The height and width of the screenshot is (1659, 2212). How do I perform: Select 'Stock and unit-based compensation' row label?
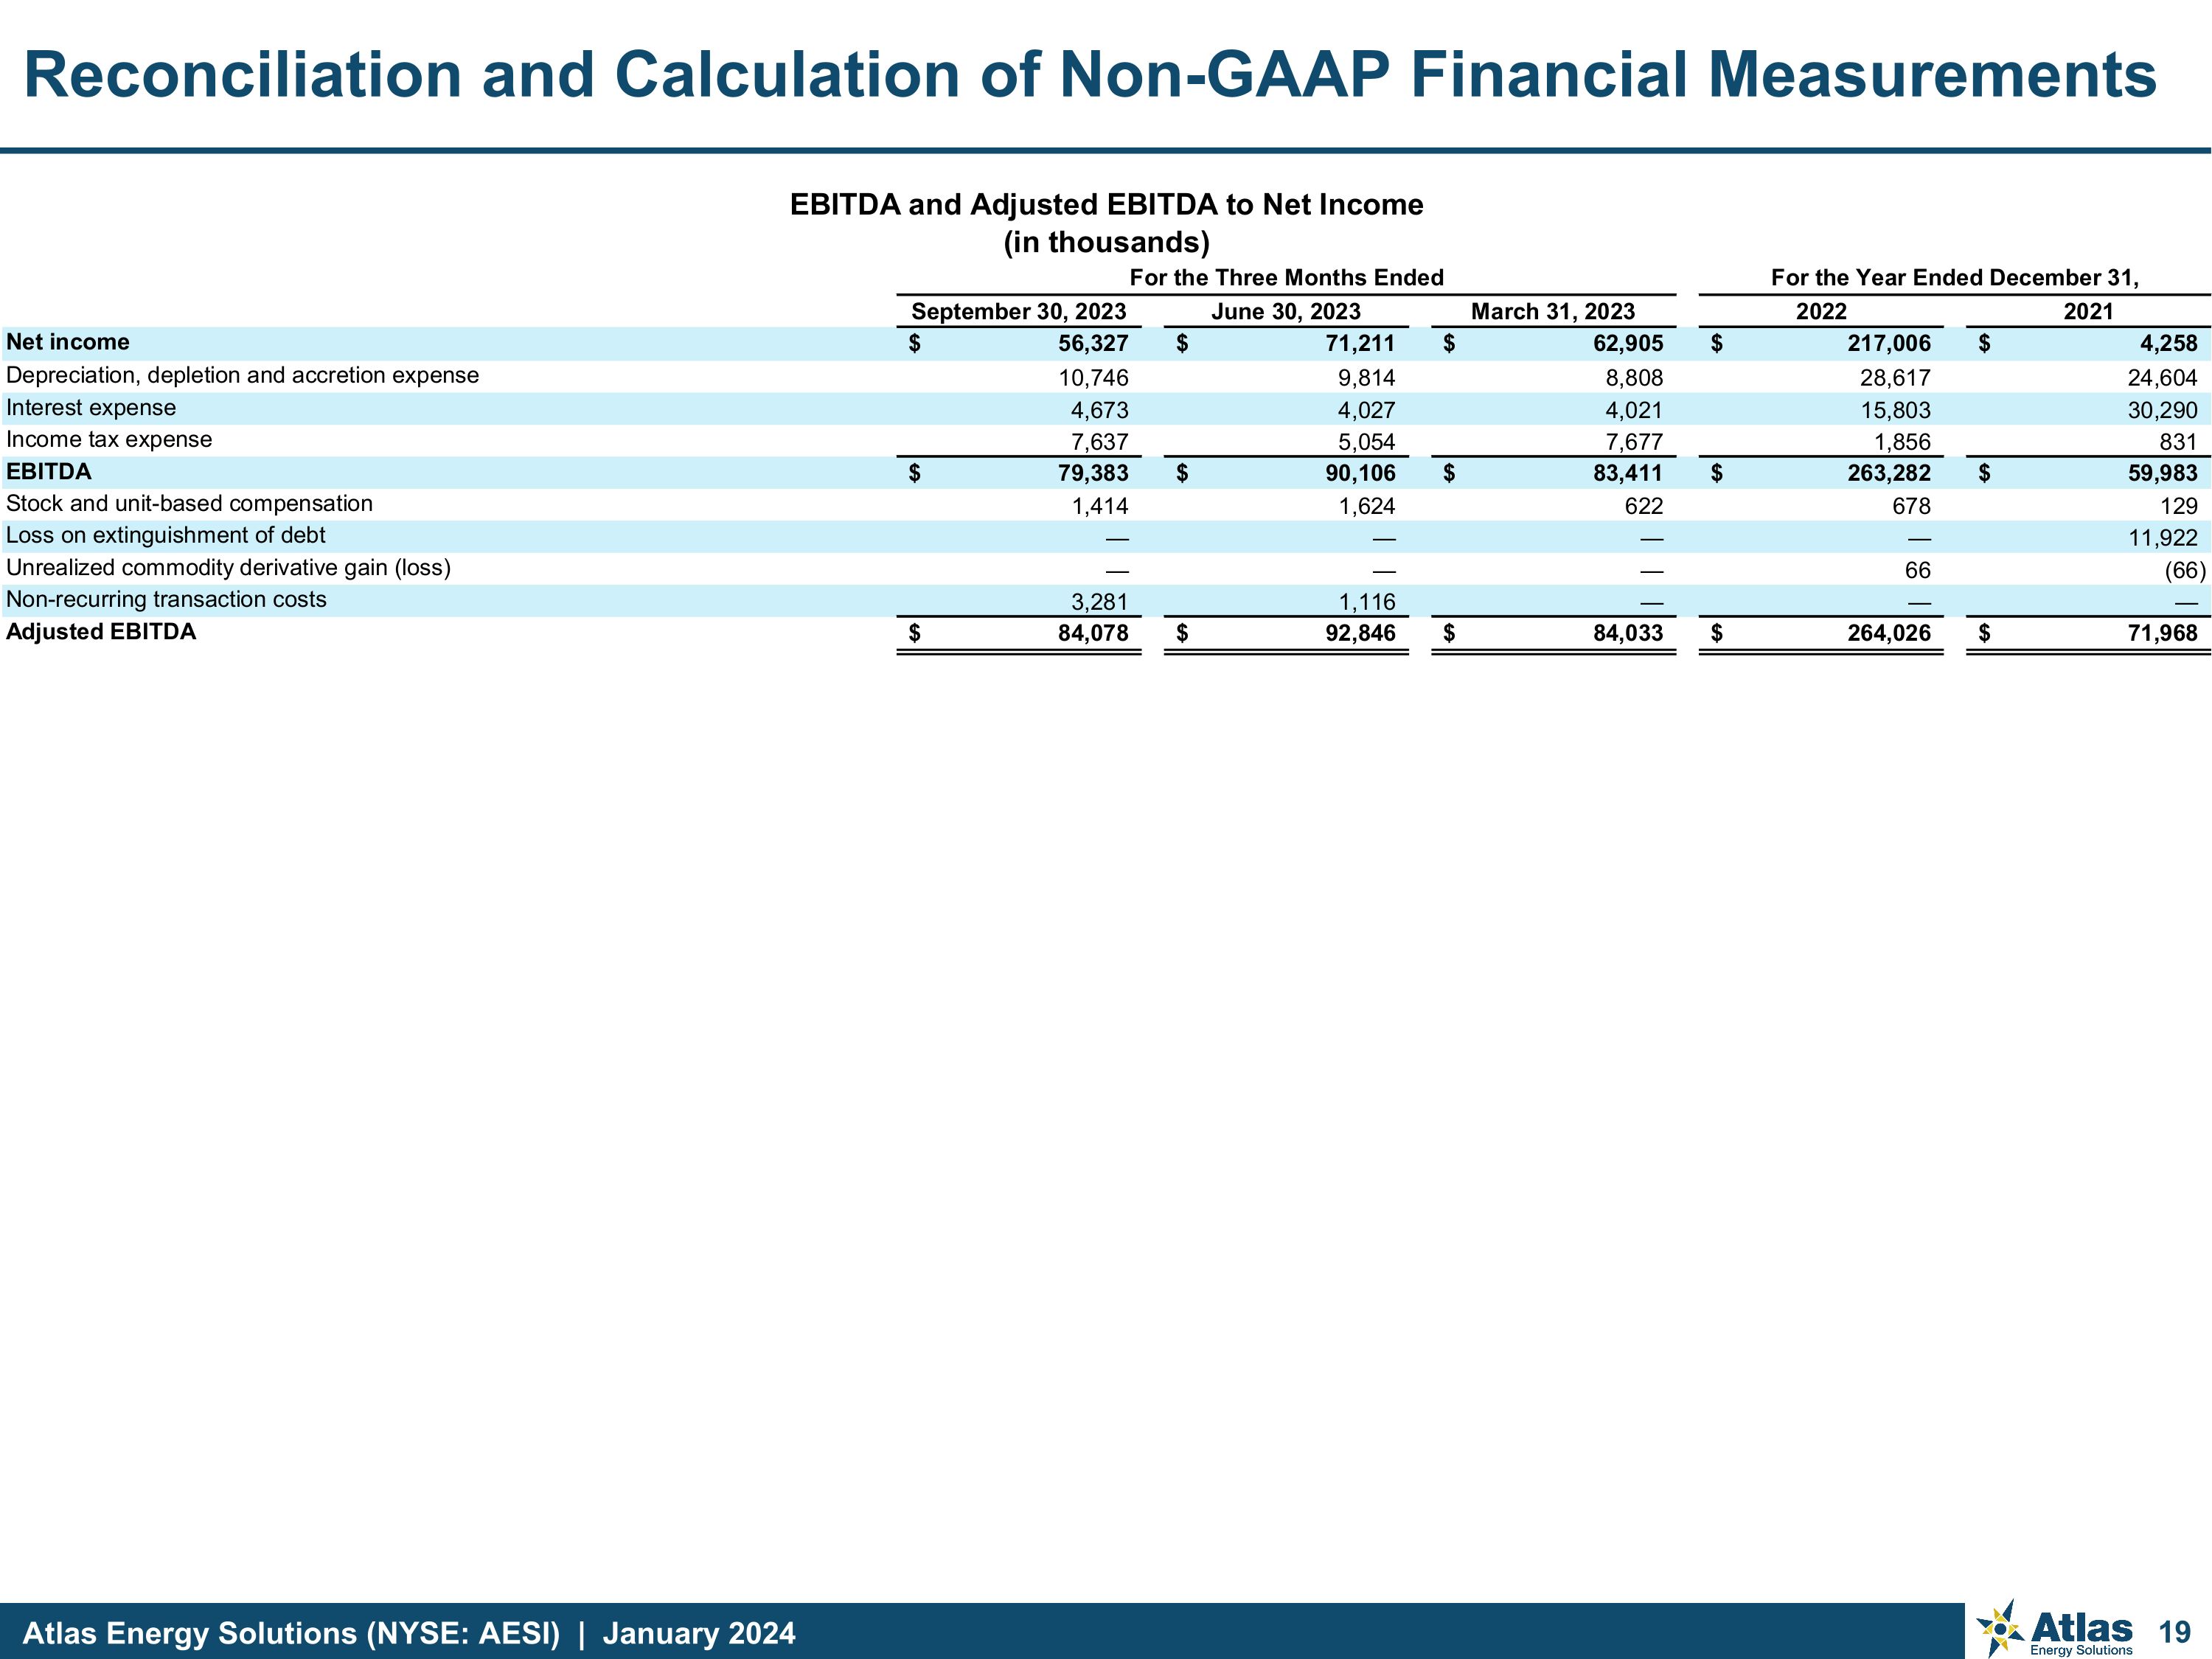(x=189, y=504)
